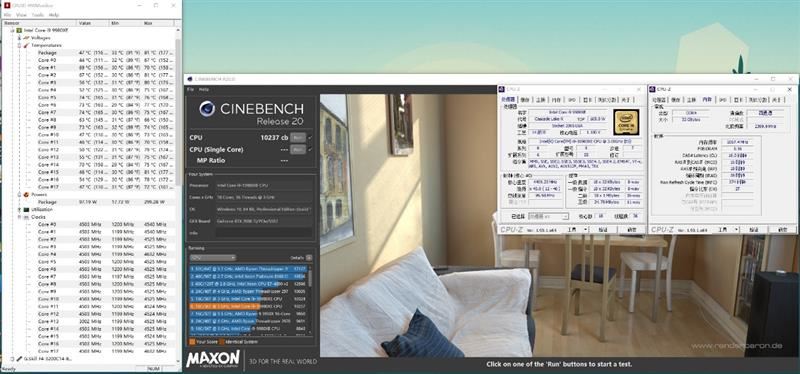Click the Details icon button in Cinebench Ranking

point(309,258)
